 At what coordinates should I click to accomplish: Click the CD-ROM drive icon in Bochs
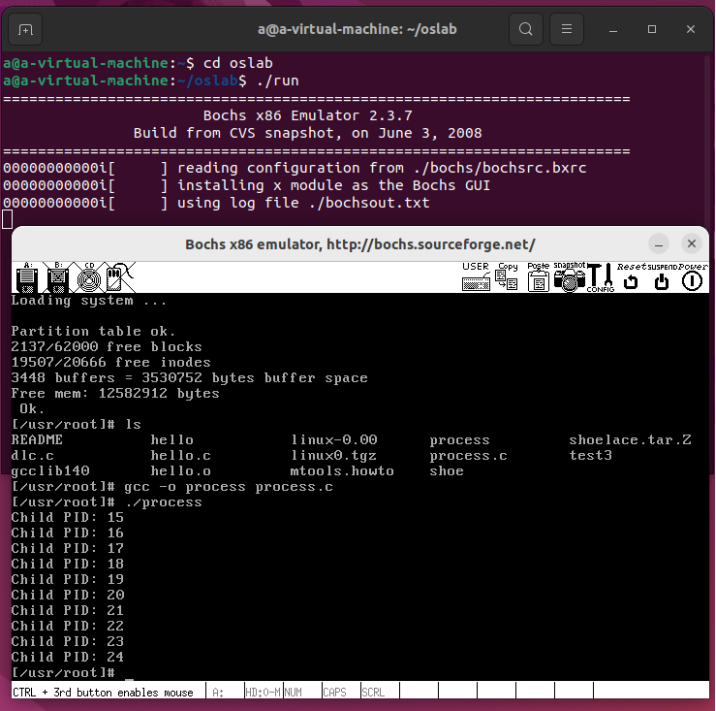[x=89, y=277]
